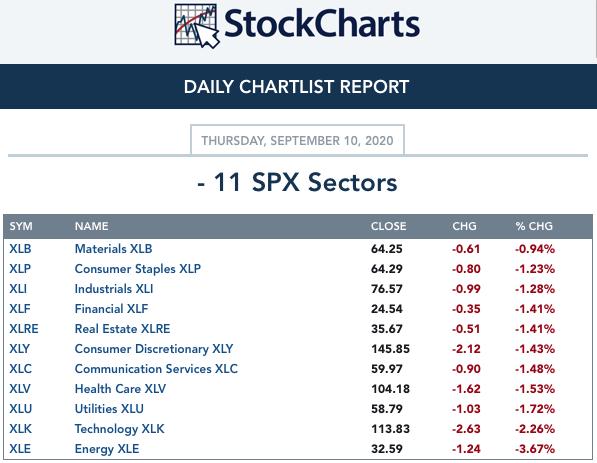
Task: Open the Health Care XLV link
Action: coord(120,389)
